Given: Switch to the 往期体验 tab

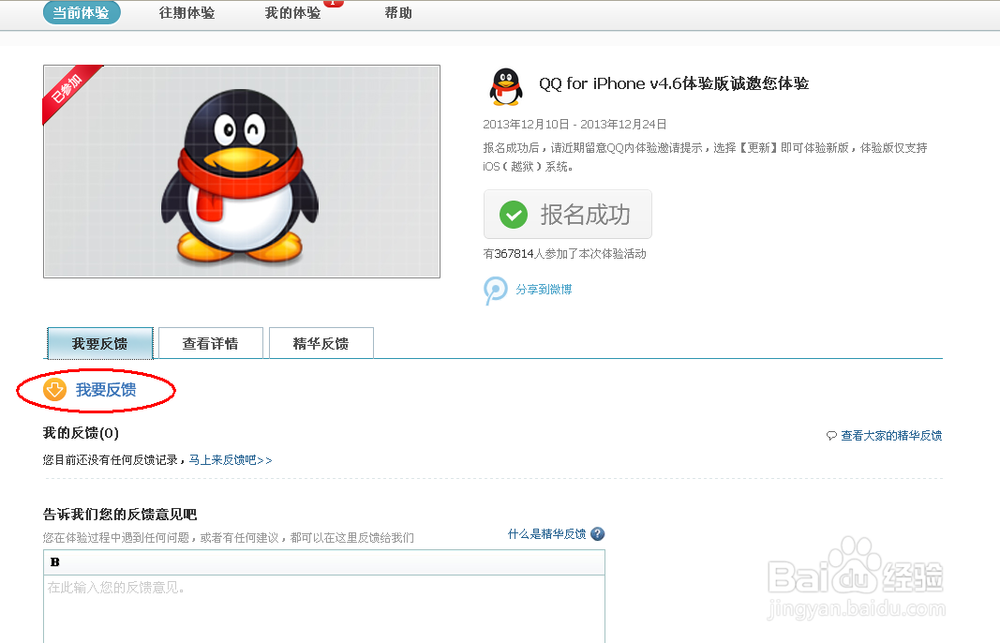Looking at the screenshot, I should [187, 13].
